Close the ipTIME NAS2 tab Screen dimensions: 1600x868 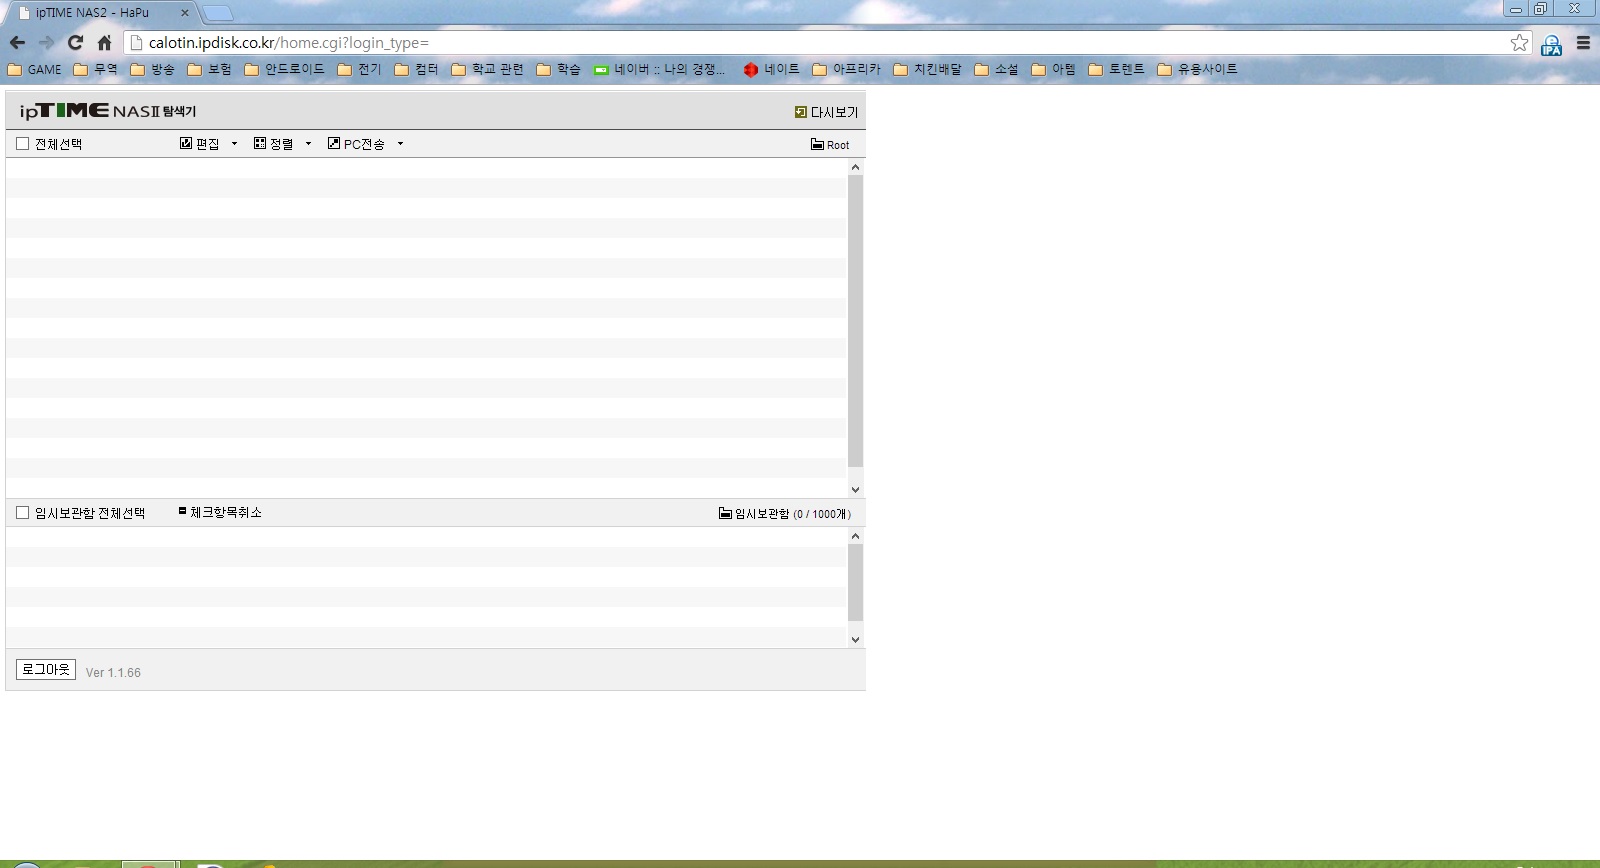(184, 13)
